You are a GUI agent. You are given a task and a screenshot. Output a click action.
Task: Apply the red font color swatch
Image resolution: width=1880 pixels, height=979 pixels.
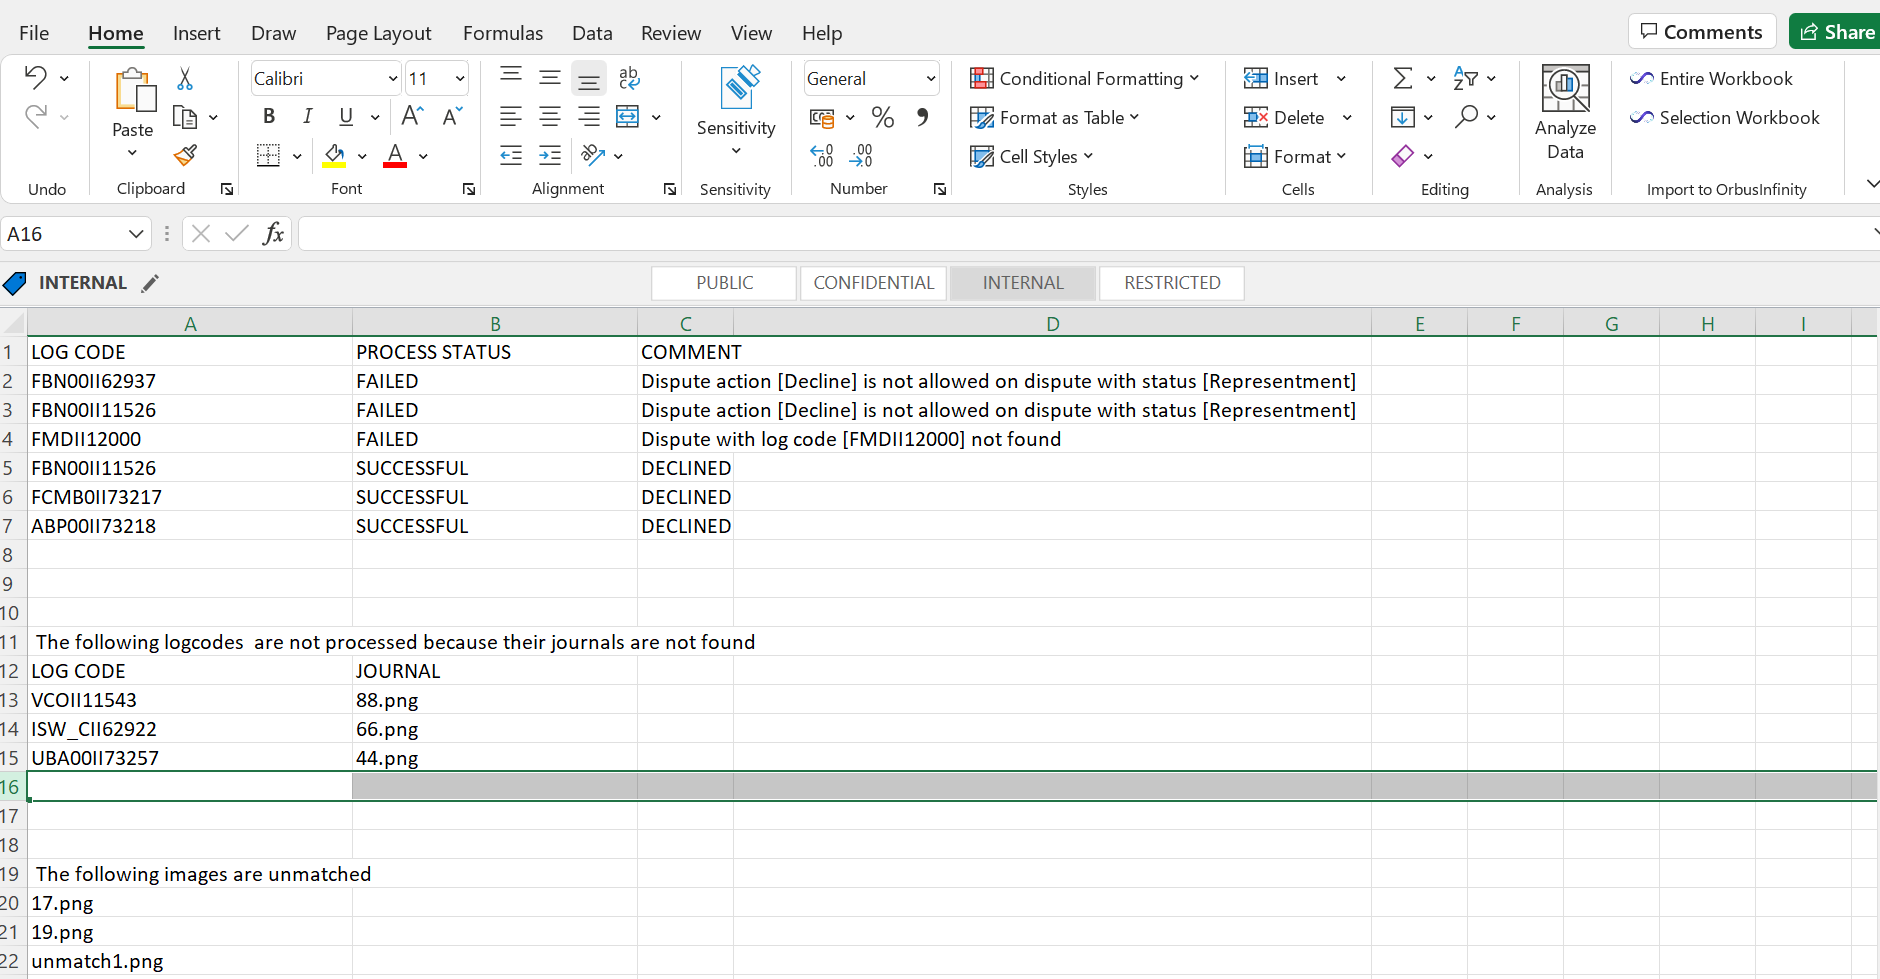click(395, 156)
